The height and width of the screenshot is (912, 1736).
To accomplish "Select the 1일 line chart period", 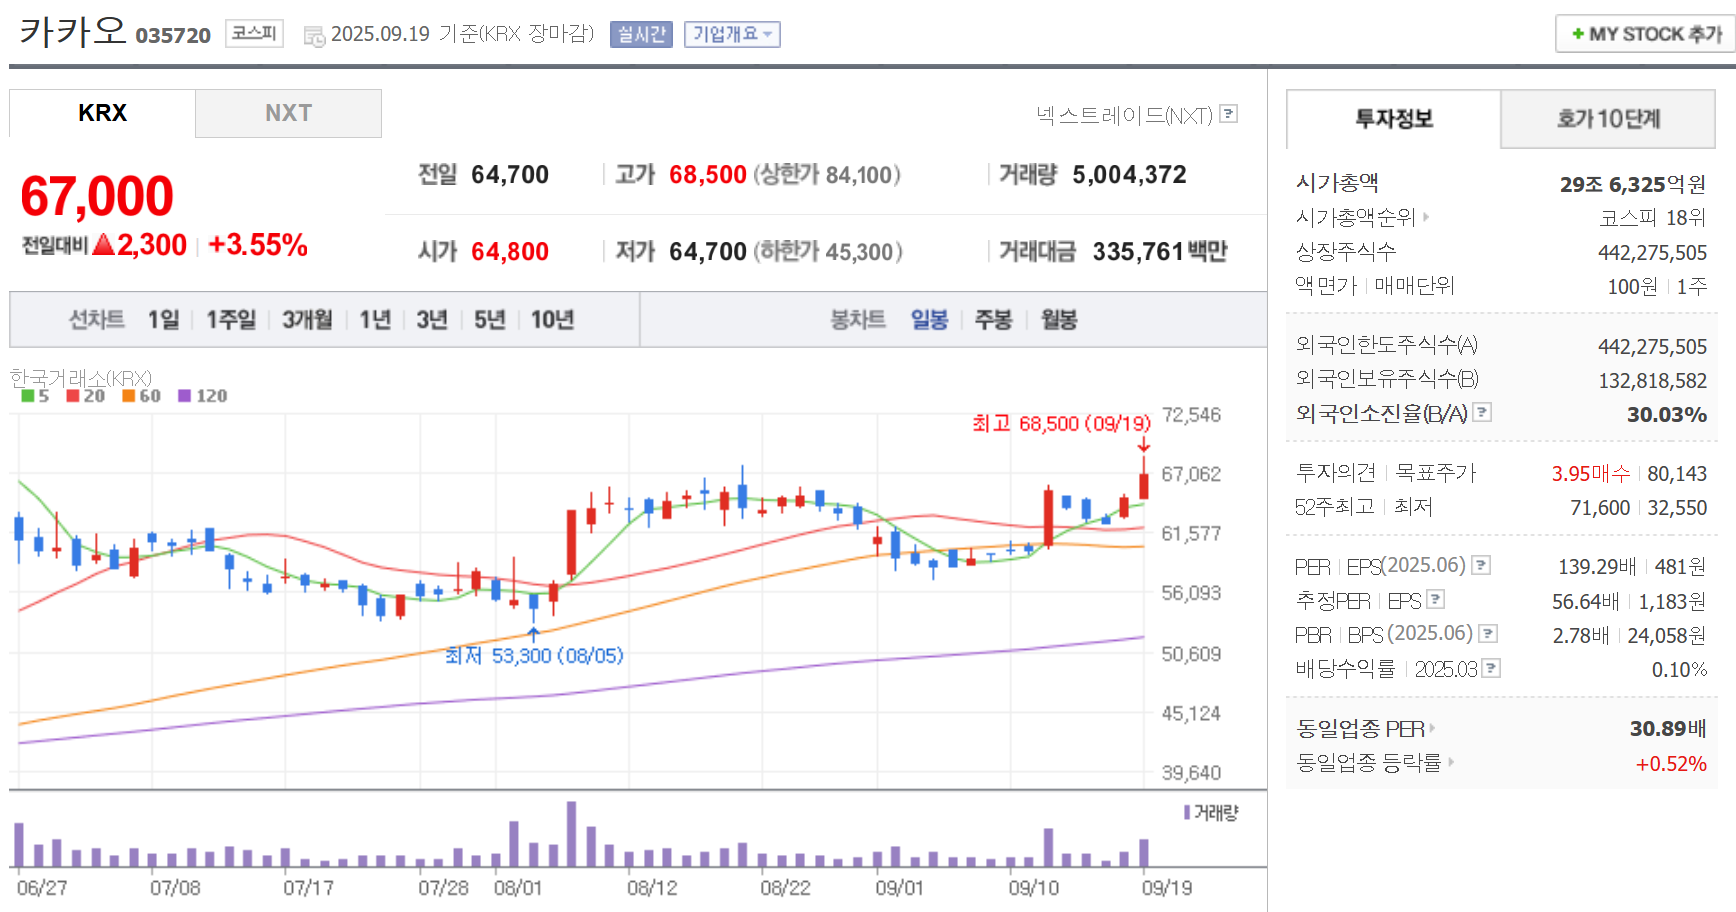I will pos(164,320).
